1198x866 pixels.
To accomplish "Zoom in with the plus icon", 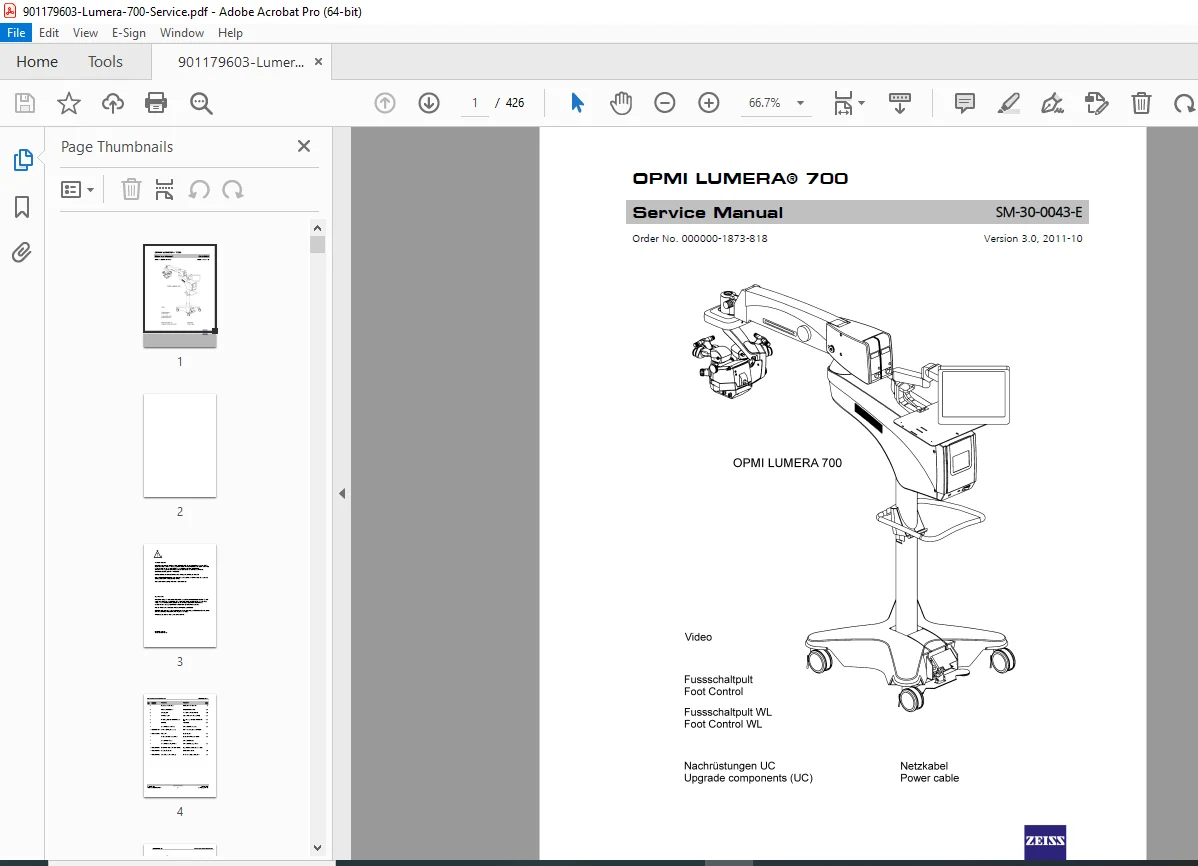I will [709, 102].
